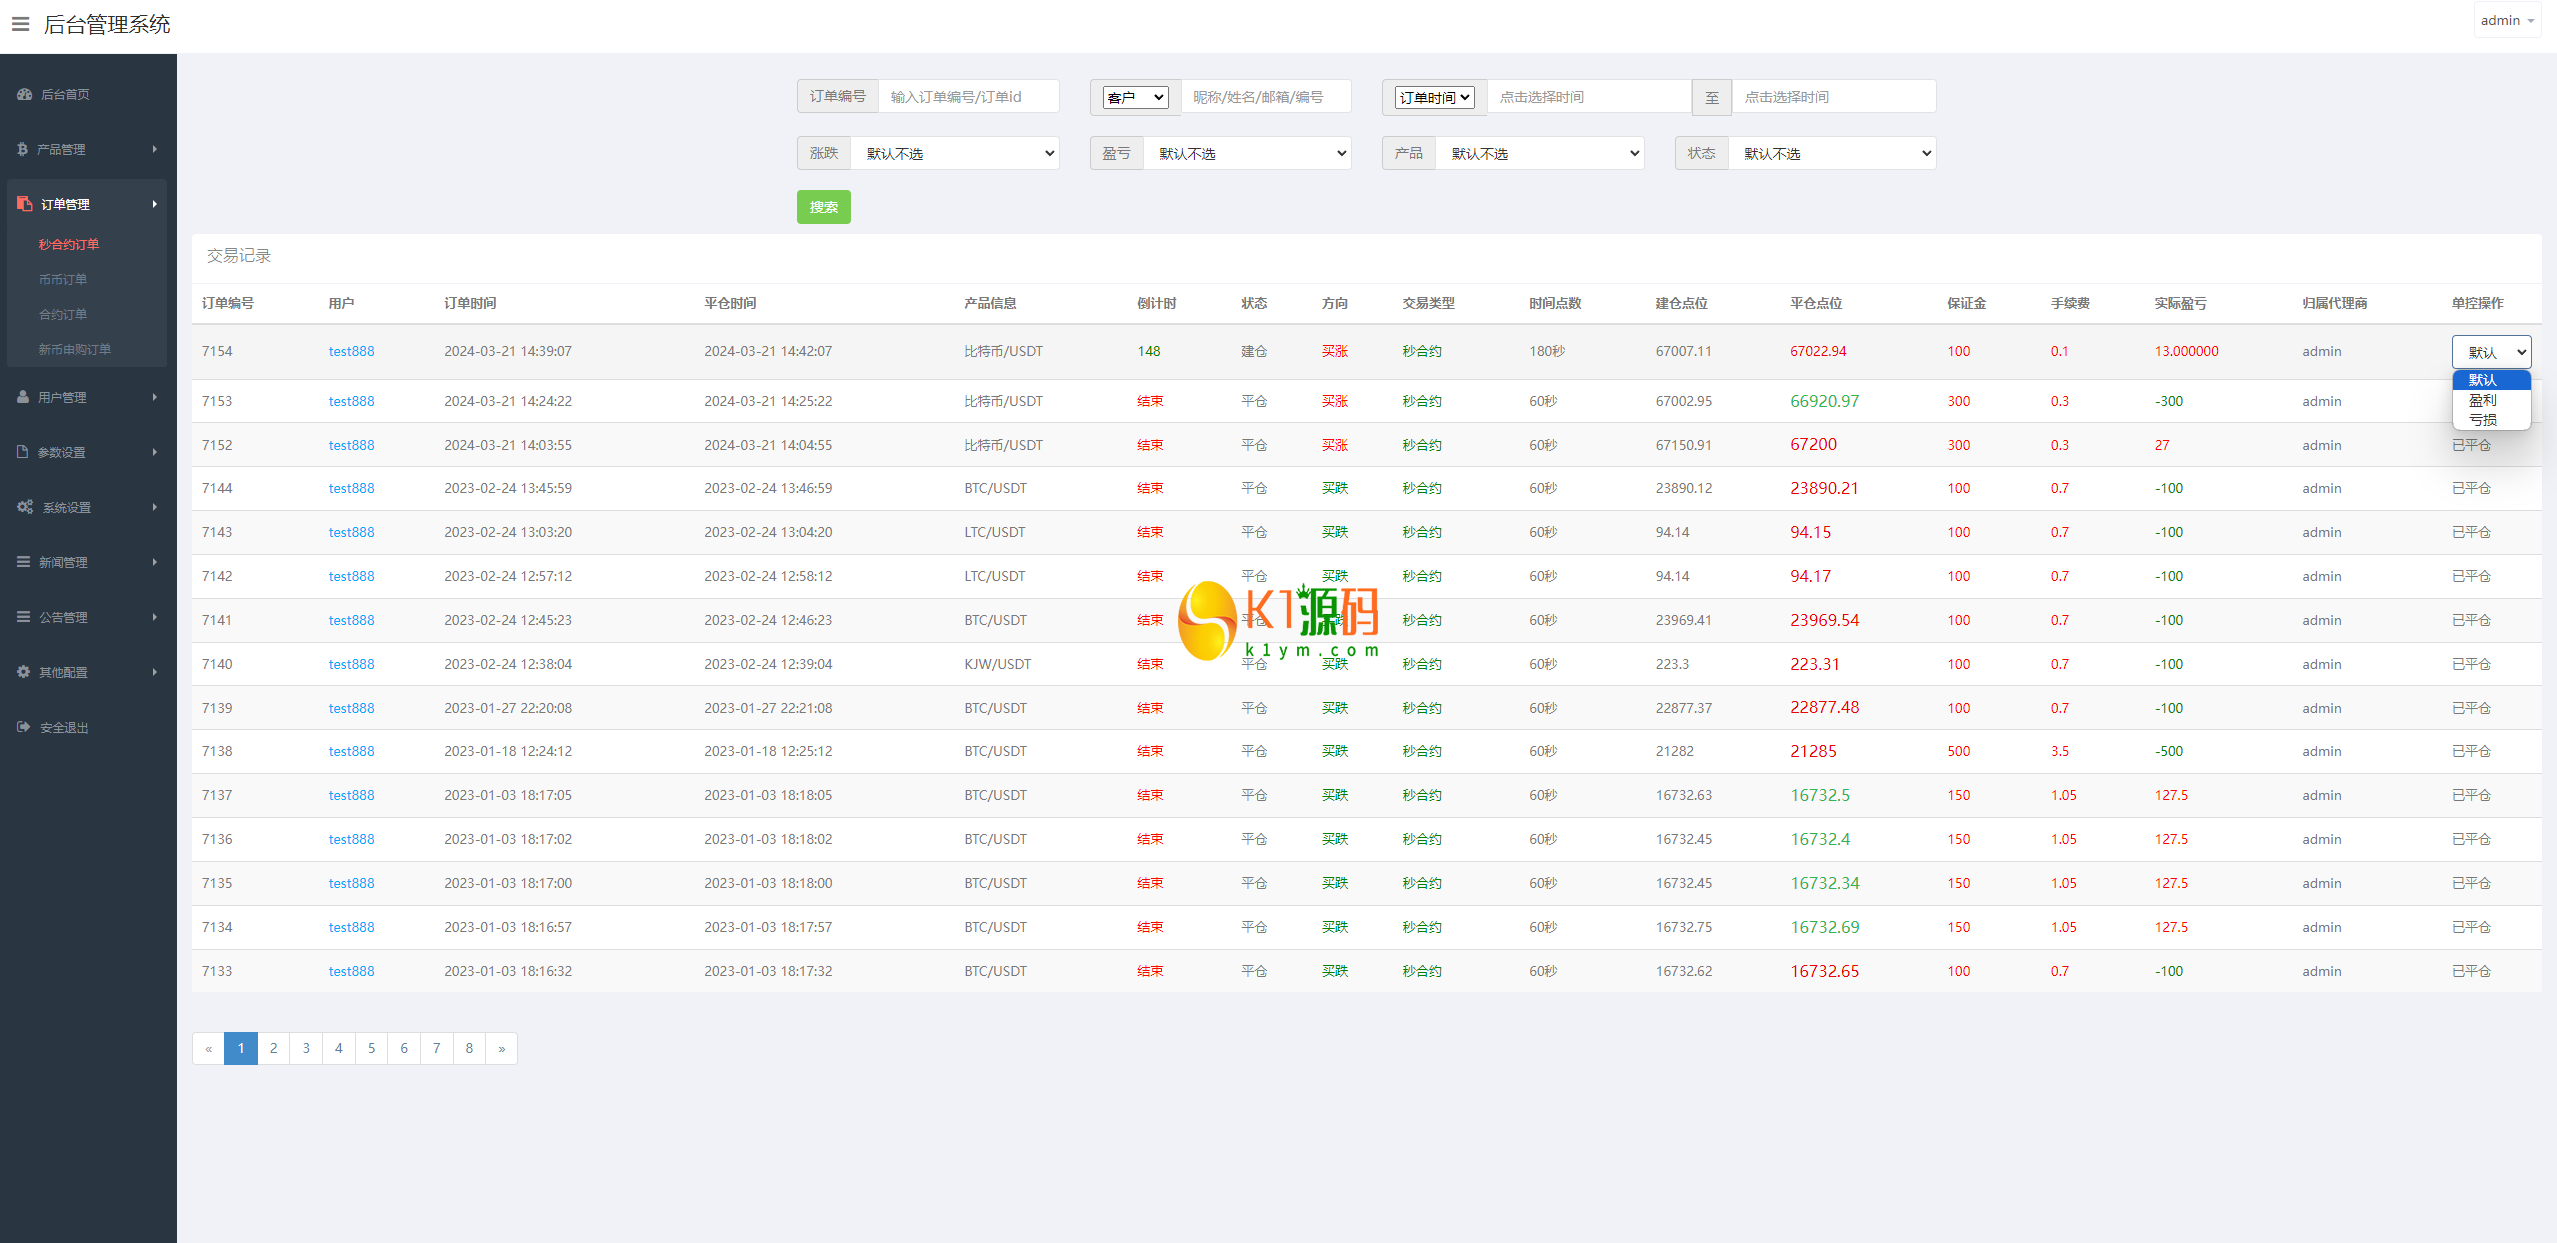Open the 币币订单 submenu item
The width and height of the screenshot is (2557, 1243).
(63, 279)
